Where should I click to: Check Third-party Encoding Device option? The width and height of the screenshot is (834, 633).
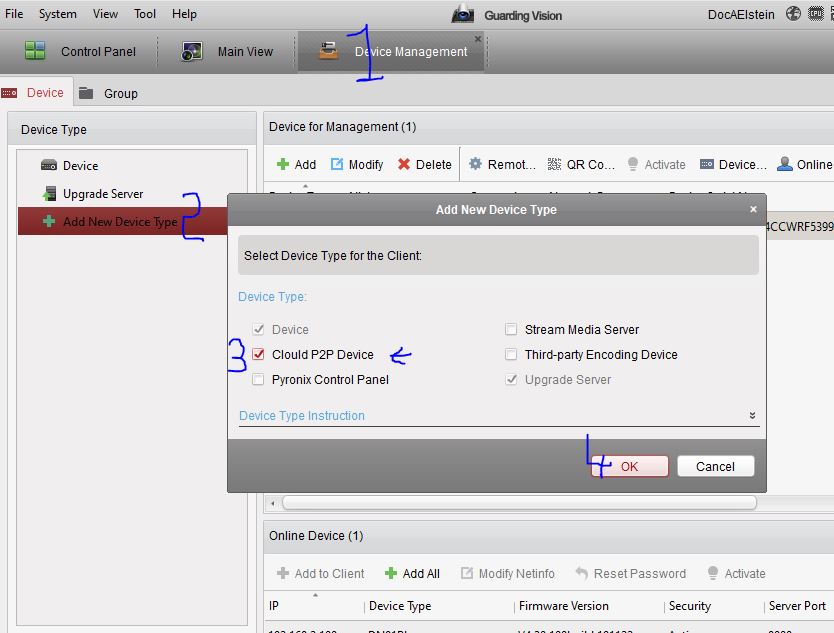pyautogui.click(x=511, y=354)
